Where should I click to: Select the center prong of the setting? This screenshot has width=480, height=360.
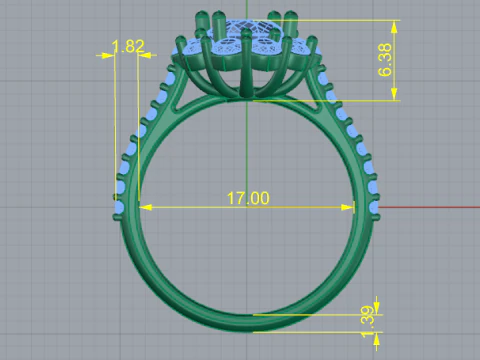point(246,63)
